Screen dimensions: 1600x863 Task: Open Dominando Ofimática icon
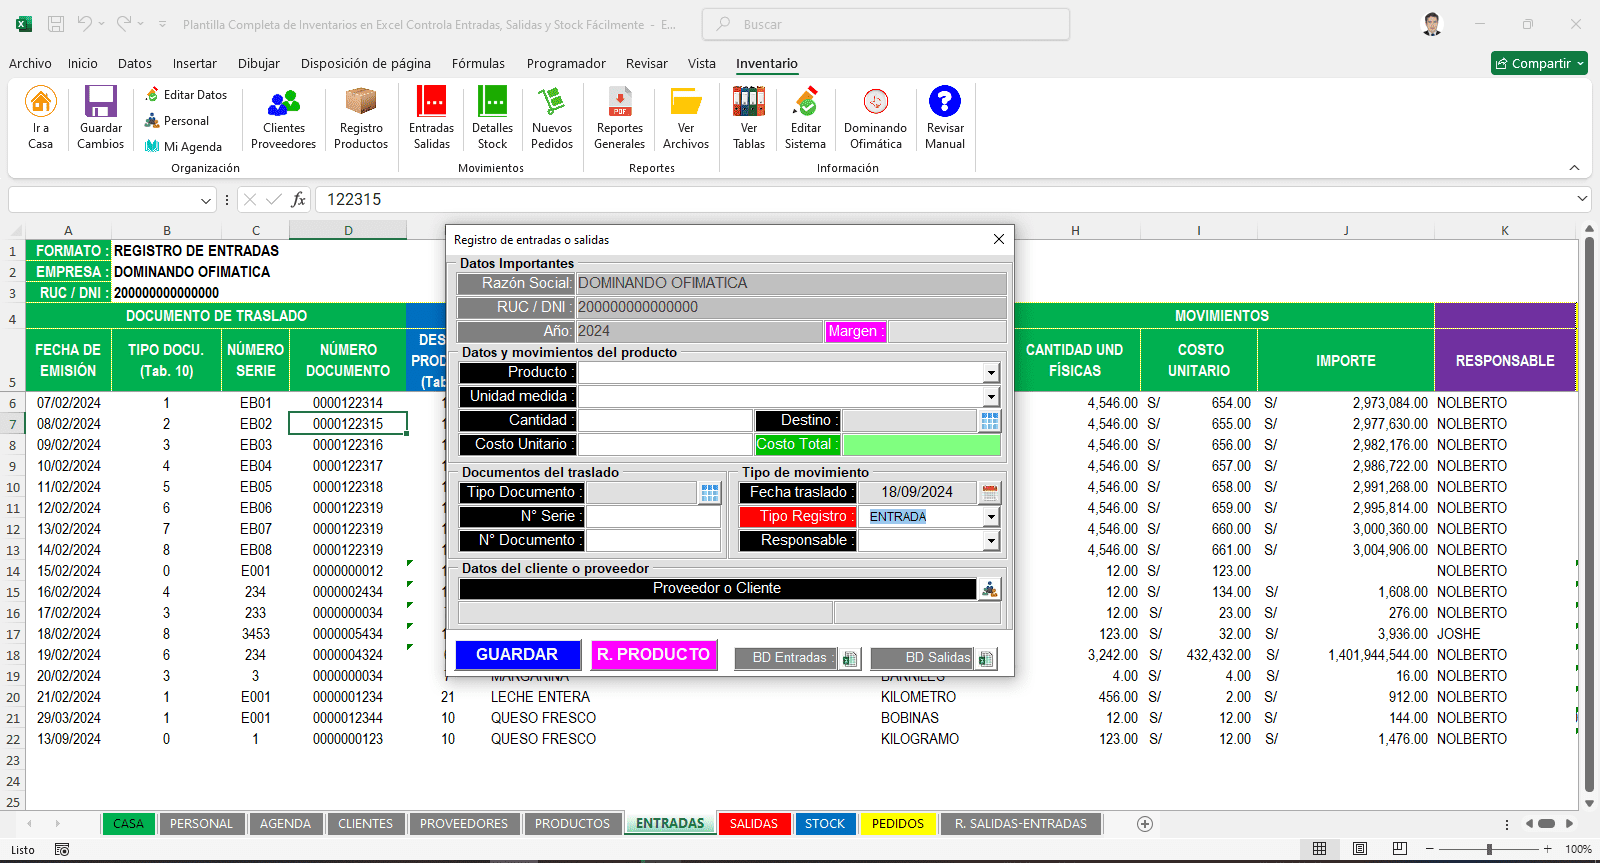pyautogui.click(x=876, y=102)
